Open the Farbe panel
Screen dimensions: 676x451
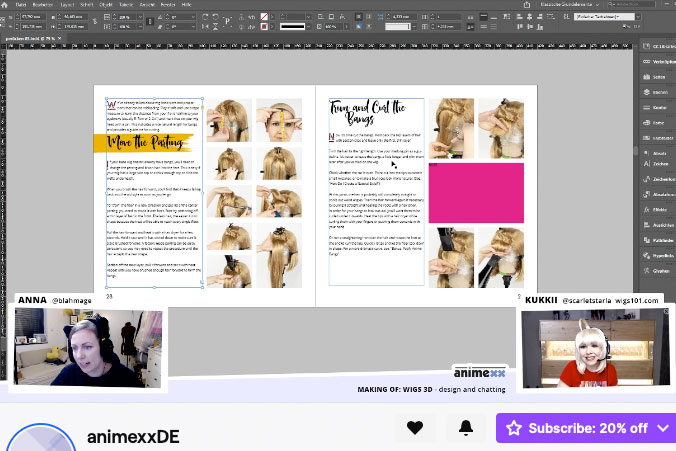[654, 122]
